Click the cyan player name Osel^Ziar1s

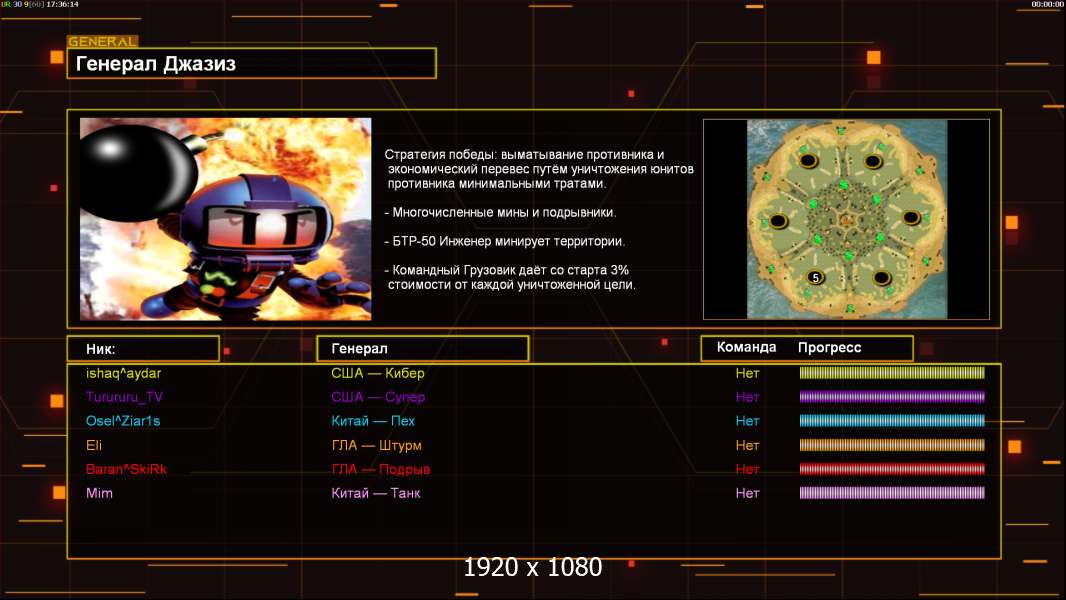(x=123, y=421)
